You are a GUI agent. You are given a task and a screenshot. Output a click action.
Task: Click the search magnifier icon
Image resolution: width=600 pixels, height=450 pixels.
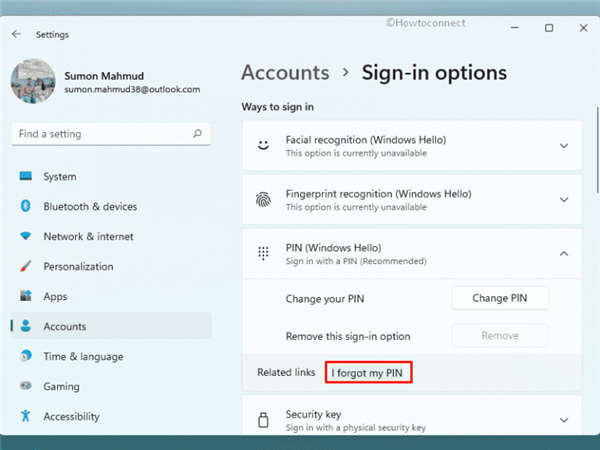coord(199,134)
